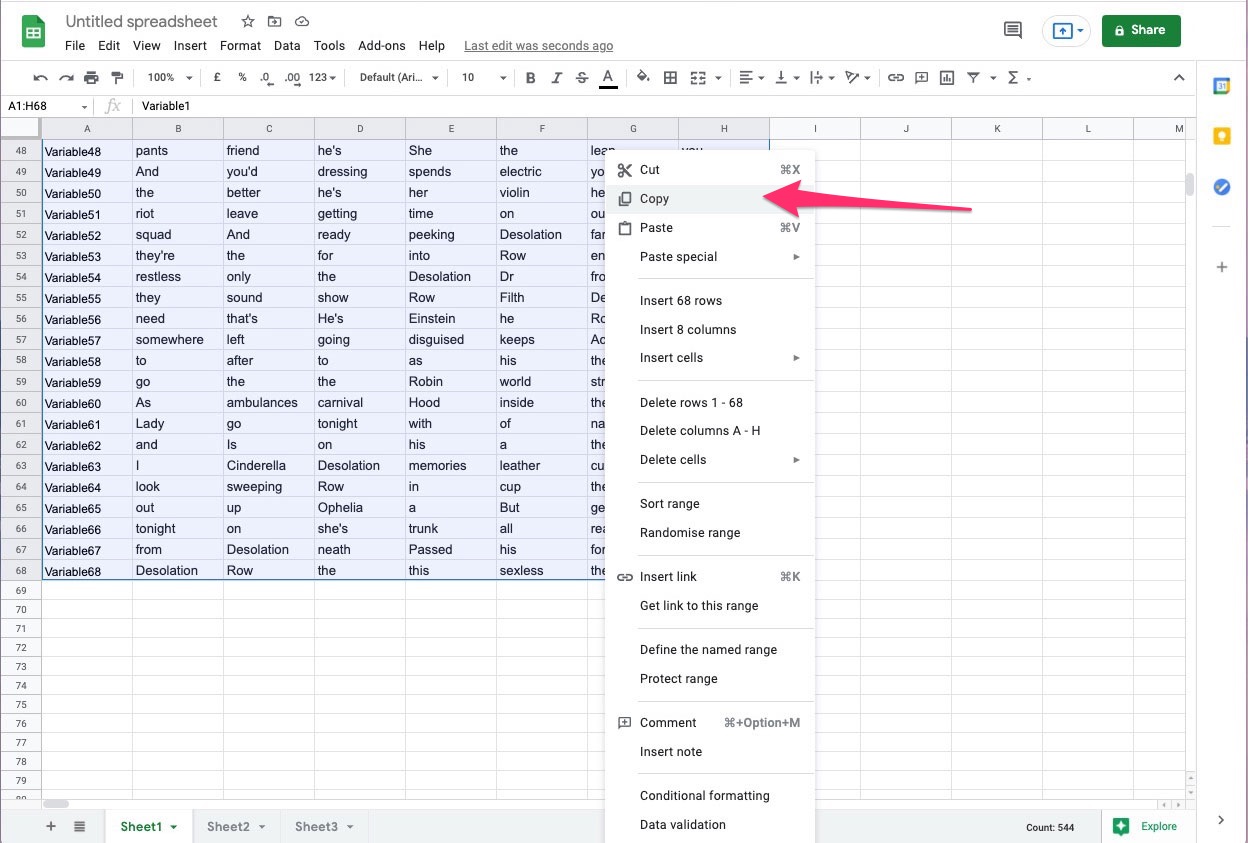Switch to the Sheet2 tab
Viewport: 1248px width, 843px height.
tap(237, 826)
